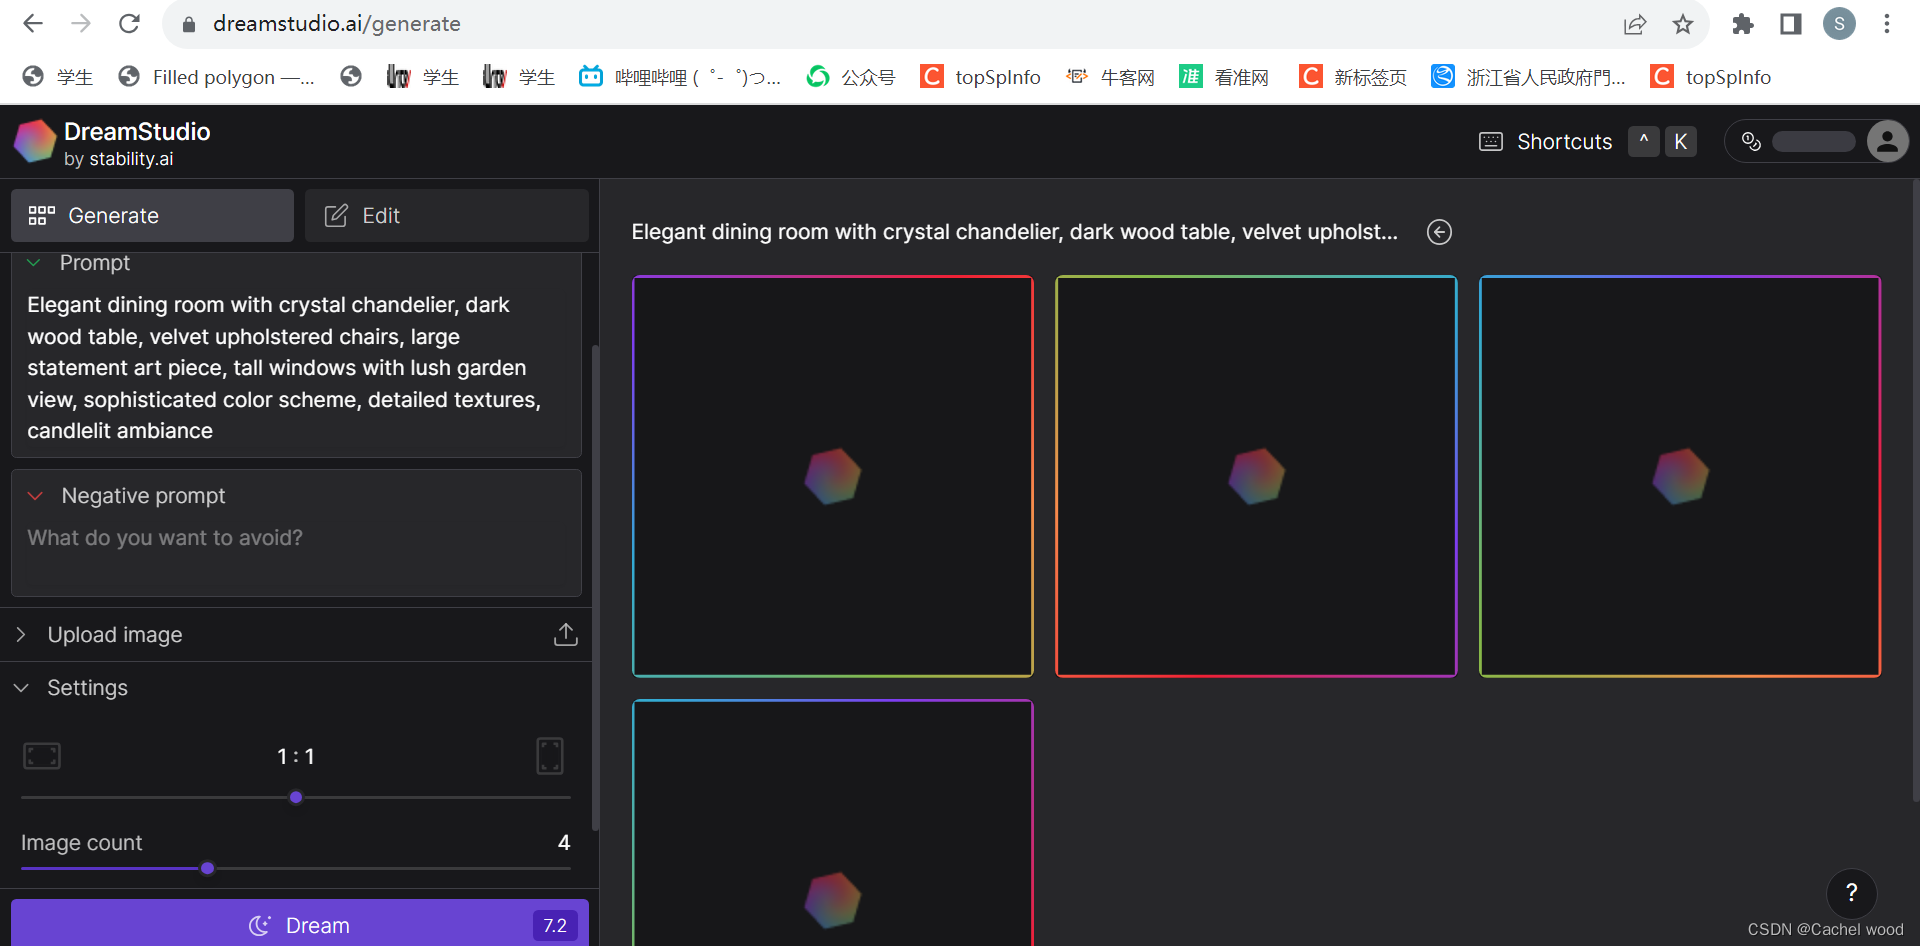Image resolution: width=1920 pixels, height=946 pixels.
Task: Open the 公众号 bookmark
Action: pos(851,77)
